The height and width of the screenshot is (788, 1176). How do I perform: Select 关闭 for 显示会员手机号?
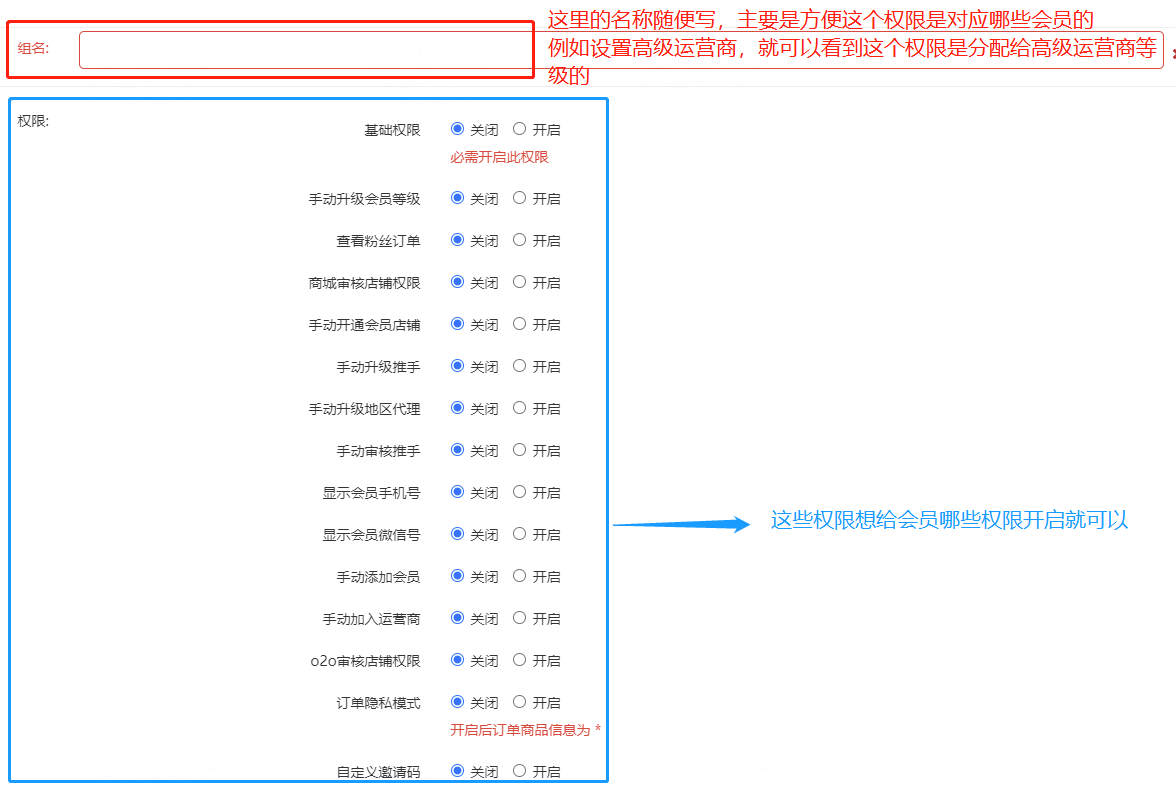[x=457, y=492]
